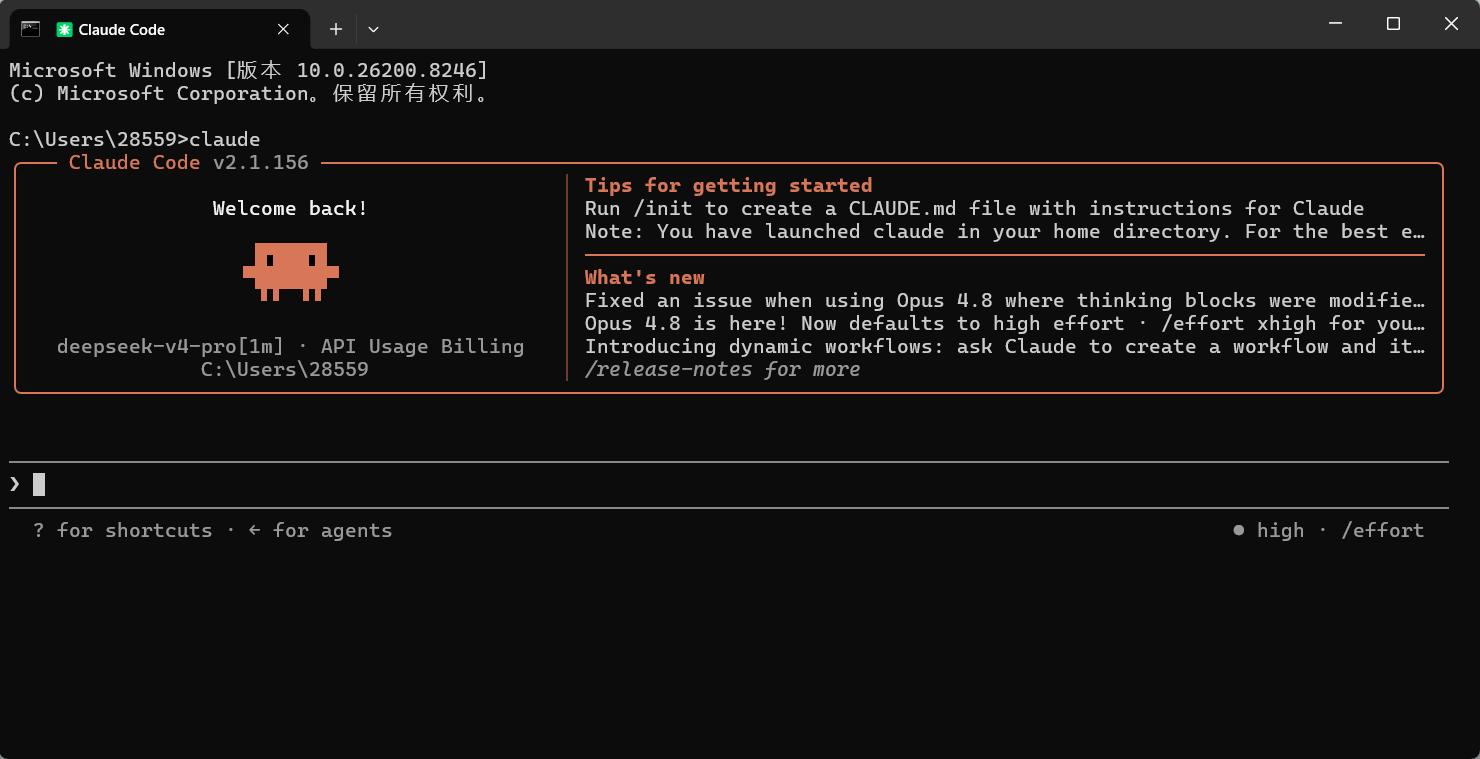The height and width of the screenshot is (759, 1480).
Task: Click the 'Tips for getting started' heading
Action: [x=728, y=186]
